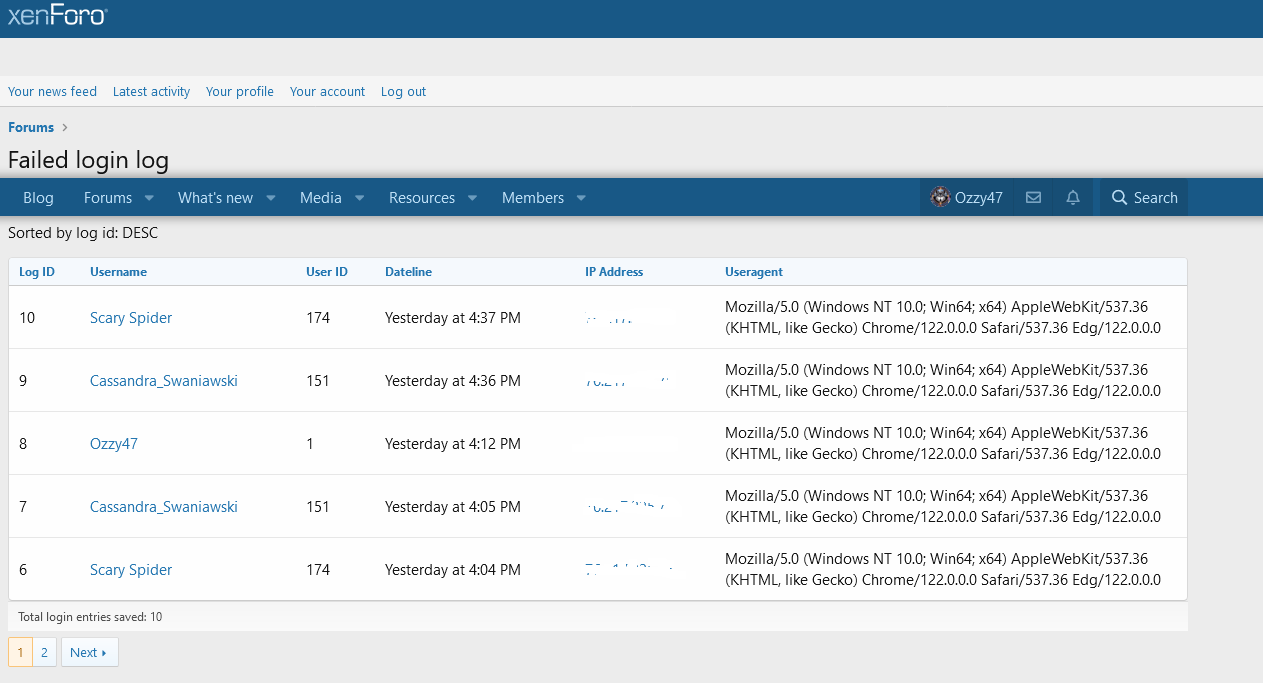Open Scary Spider profile in log 10
Viewport: 1263px width, 683px height.
pyautogui.click(x=131, y=318)
